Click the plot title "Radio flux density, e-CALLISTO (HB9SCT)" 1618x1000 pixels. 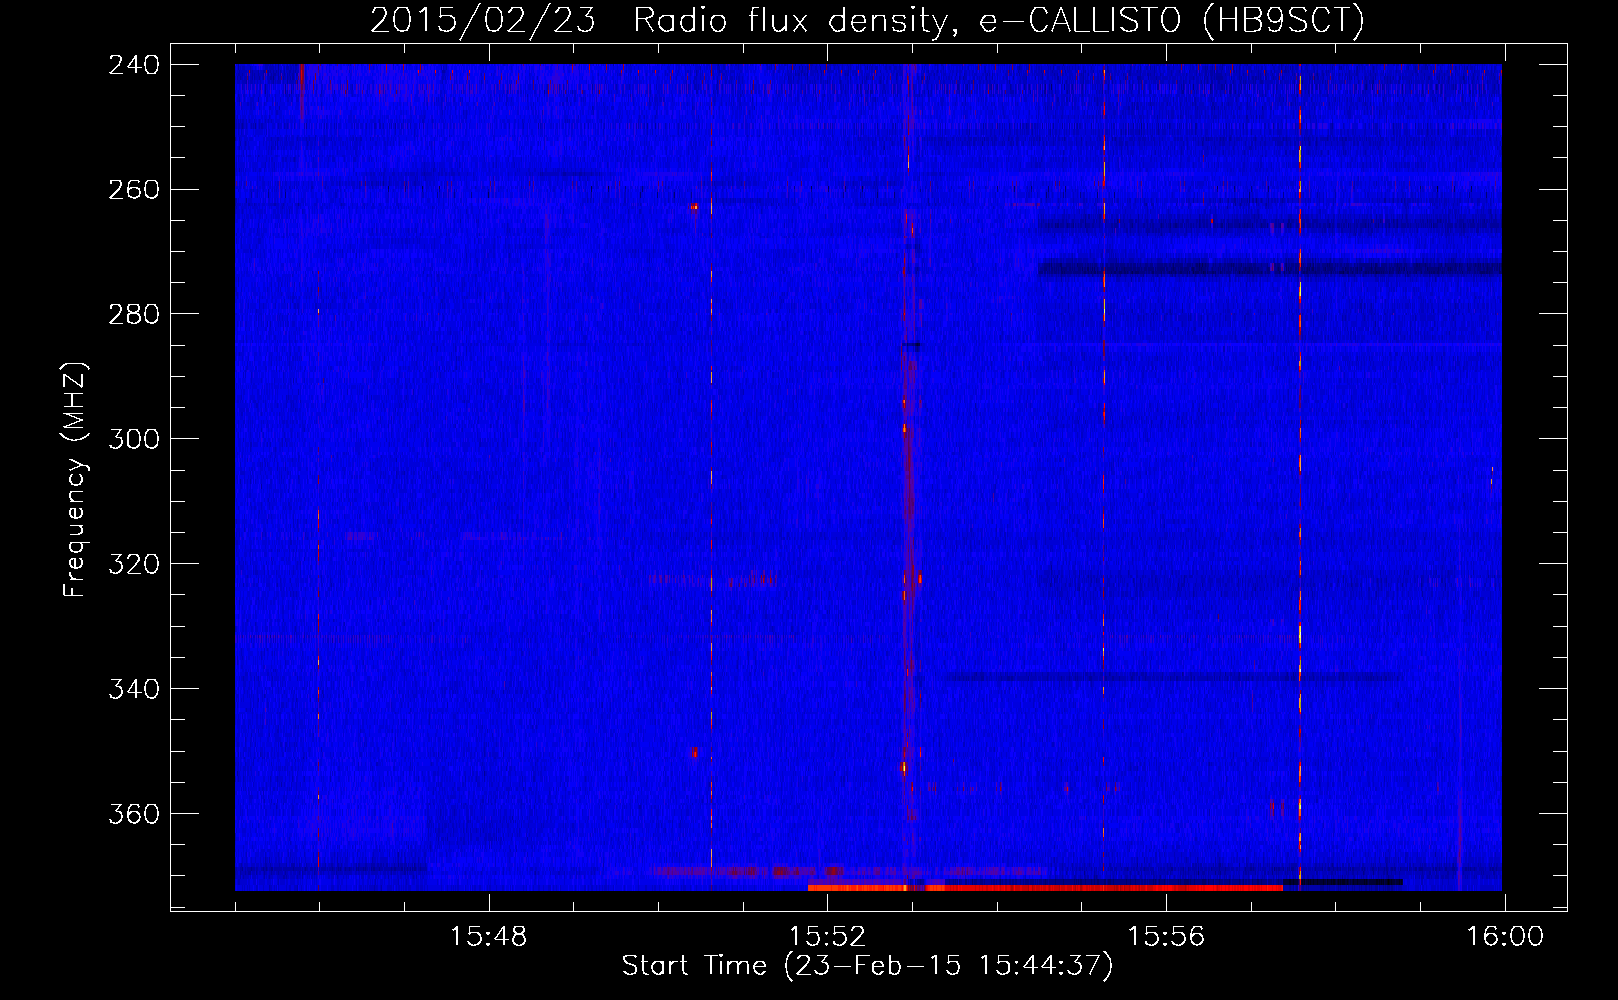(998, 21)
